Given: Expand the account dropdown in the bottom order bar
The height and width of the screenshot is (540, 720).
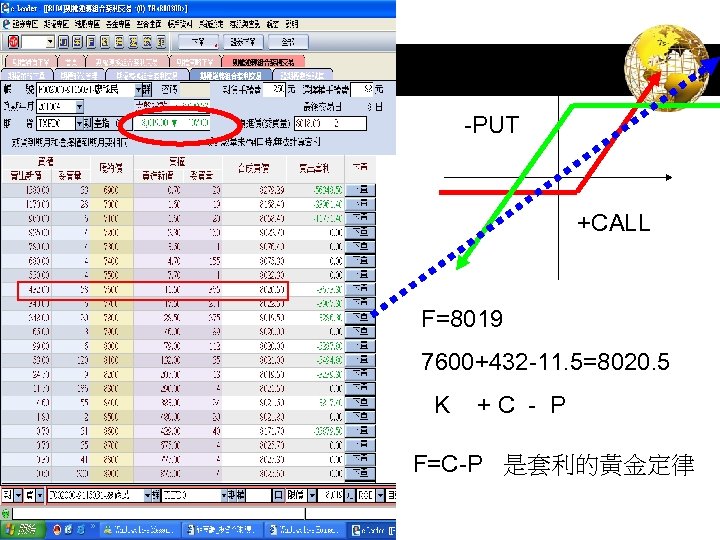Looking at the screenshot, I should pyautogui.click(x=147, y=496).
